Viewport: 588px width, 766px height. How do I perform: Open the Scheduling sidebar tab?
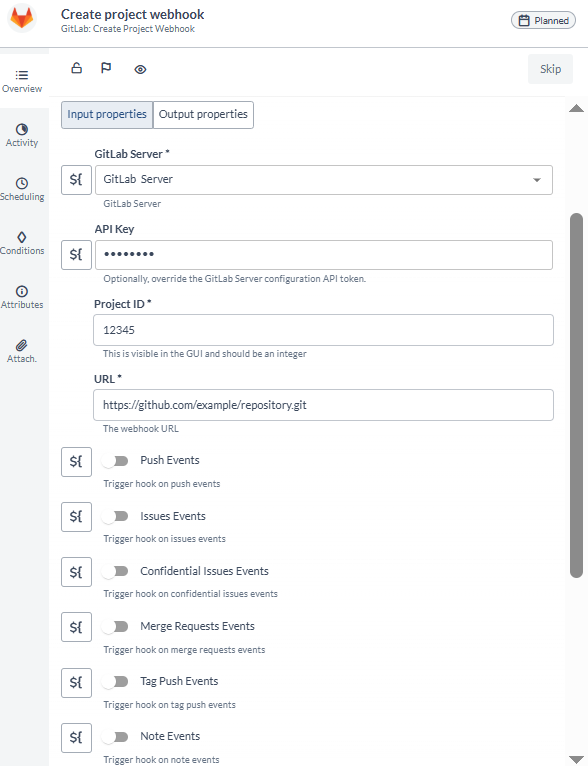click(22, 189)
